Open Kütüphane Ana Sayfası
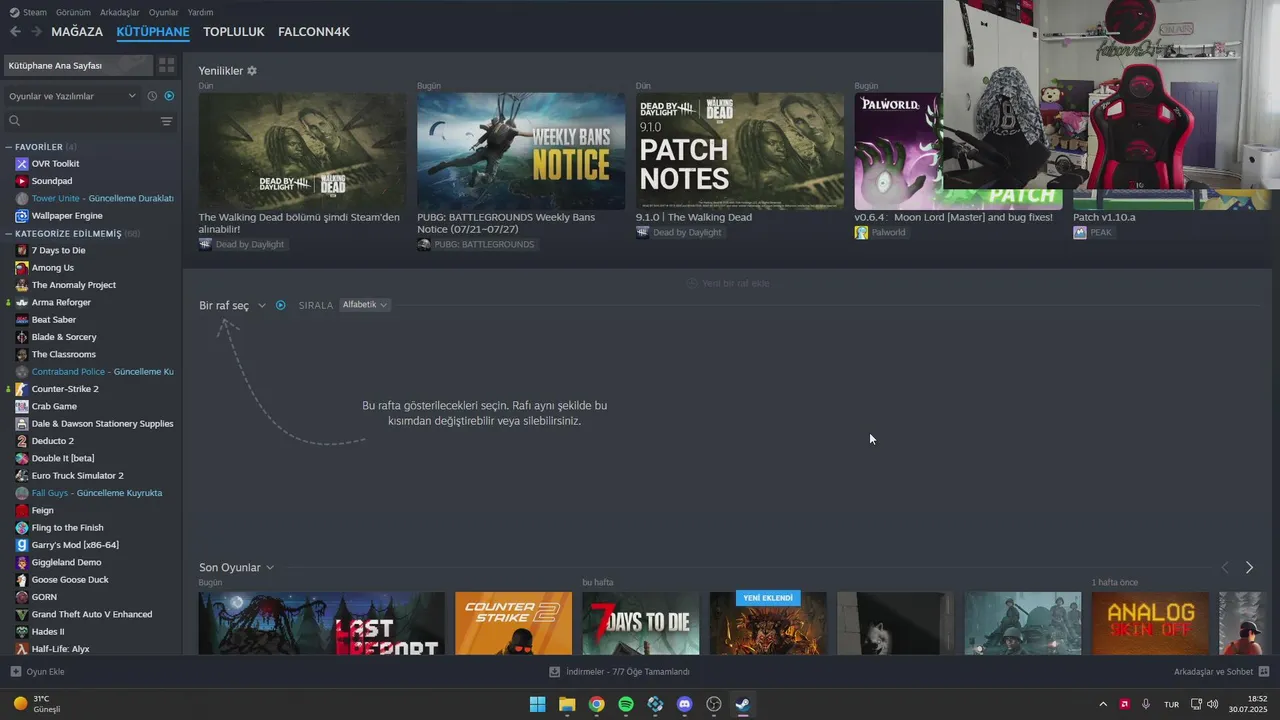1280x720 pixels. click(x=79, y=65)
